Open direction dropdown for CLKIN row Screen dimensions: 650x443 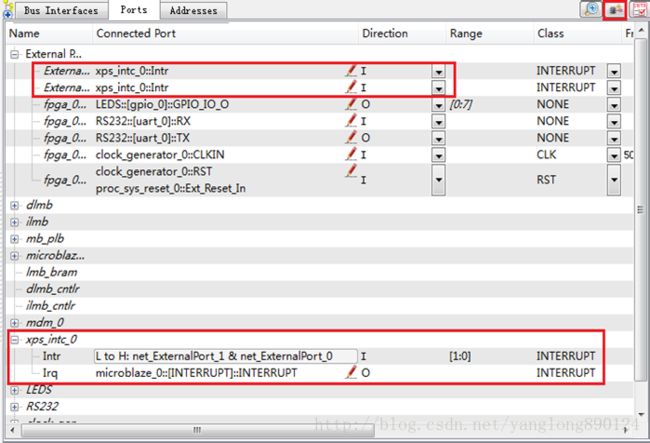[438, 155]
